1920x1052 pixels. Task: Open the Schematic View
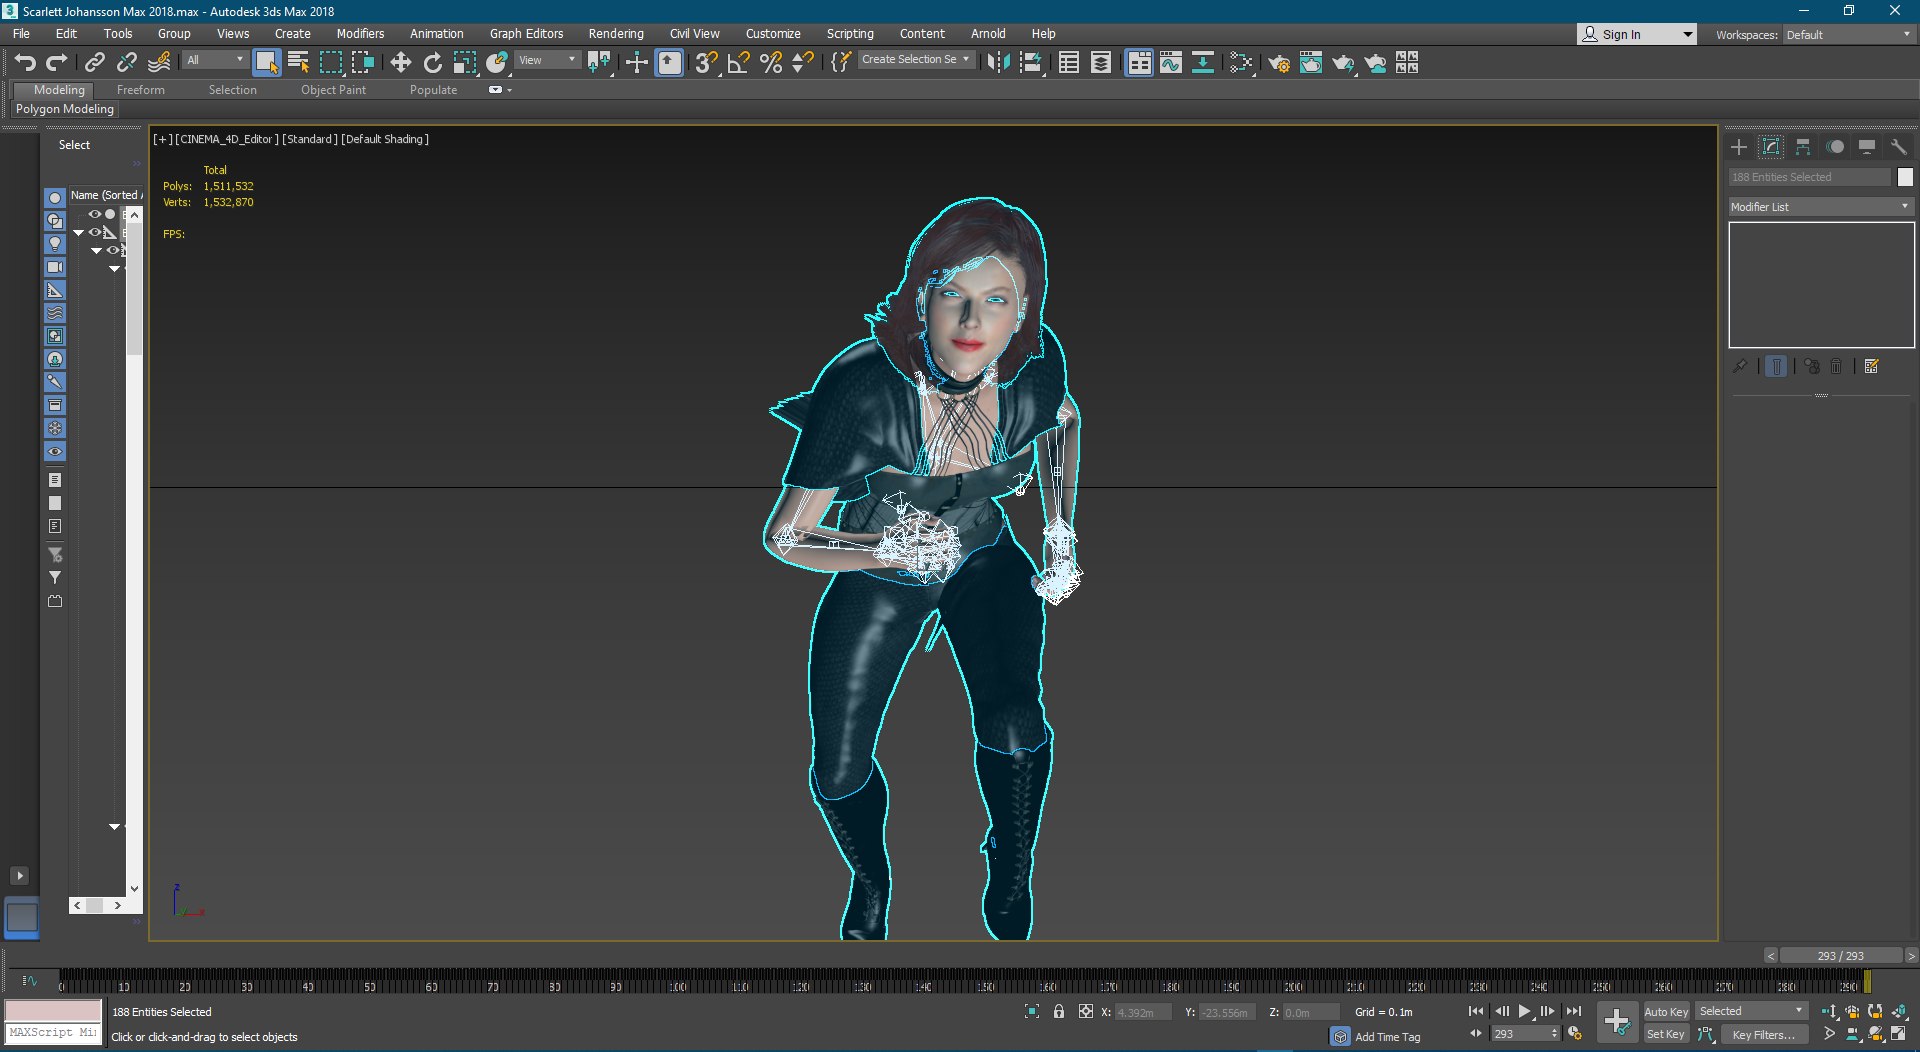1203,62
